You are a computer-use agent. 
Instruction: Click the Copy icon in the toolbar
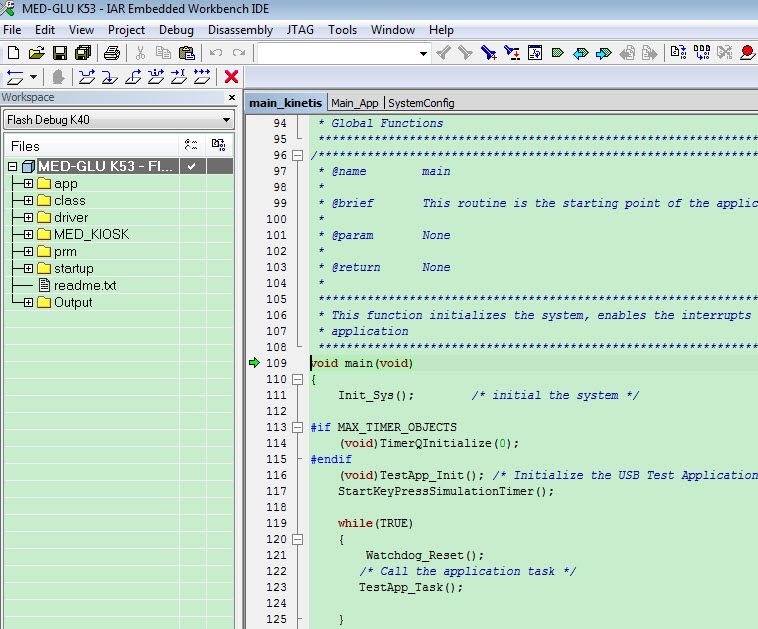[x=163, y=53]
